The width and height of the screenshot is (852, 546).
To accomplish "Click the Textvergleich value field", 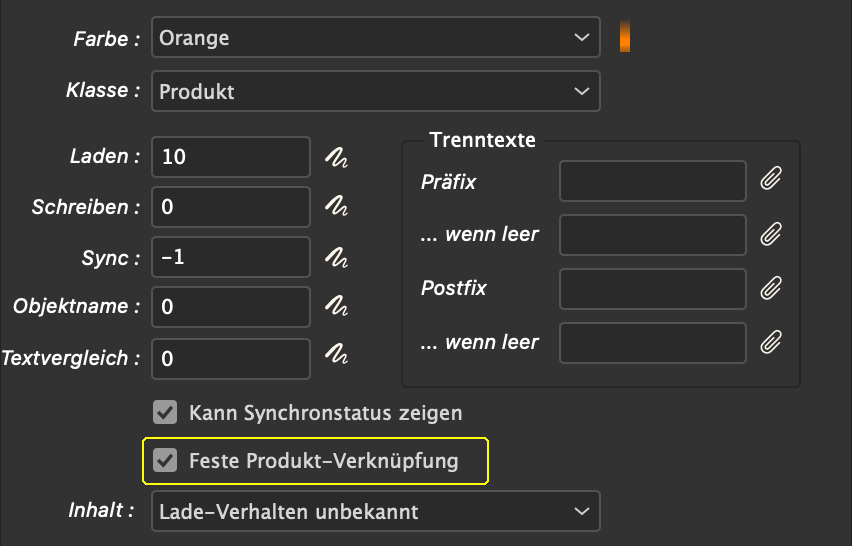I will (x=231, y=359).
